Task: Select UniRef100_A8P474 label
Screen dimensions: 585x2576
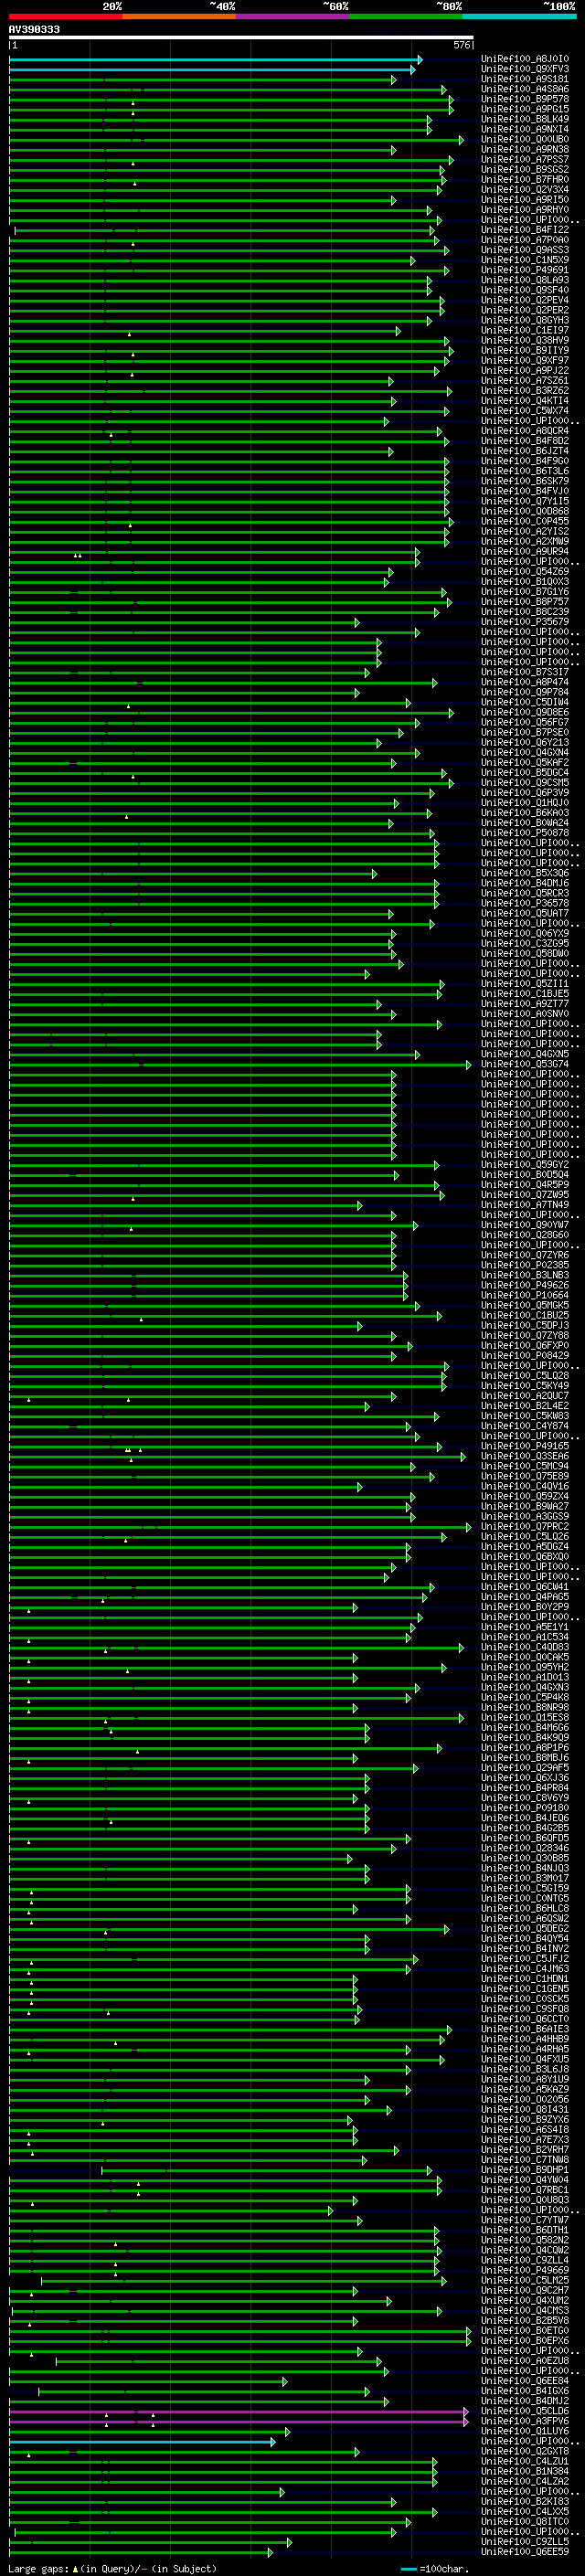Action: 525,682
